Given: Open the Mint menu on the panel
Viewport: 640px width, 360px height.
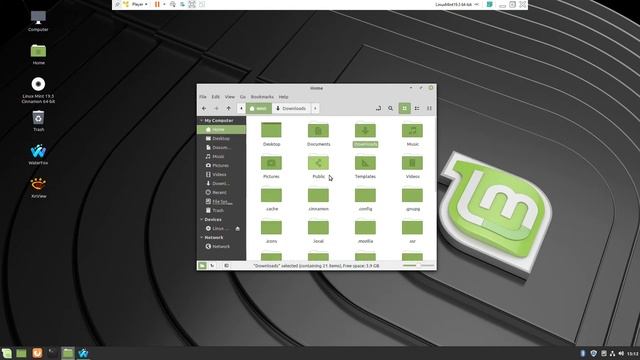Looking at the screenshot, I should tap(7, 353).
